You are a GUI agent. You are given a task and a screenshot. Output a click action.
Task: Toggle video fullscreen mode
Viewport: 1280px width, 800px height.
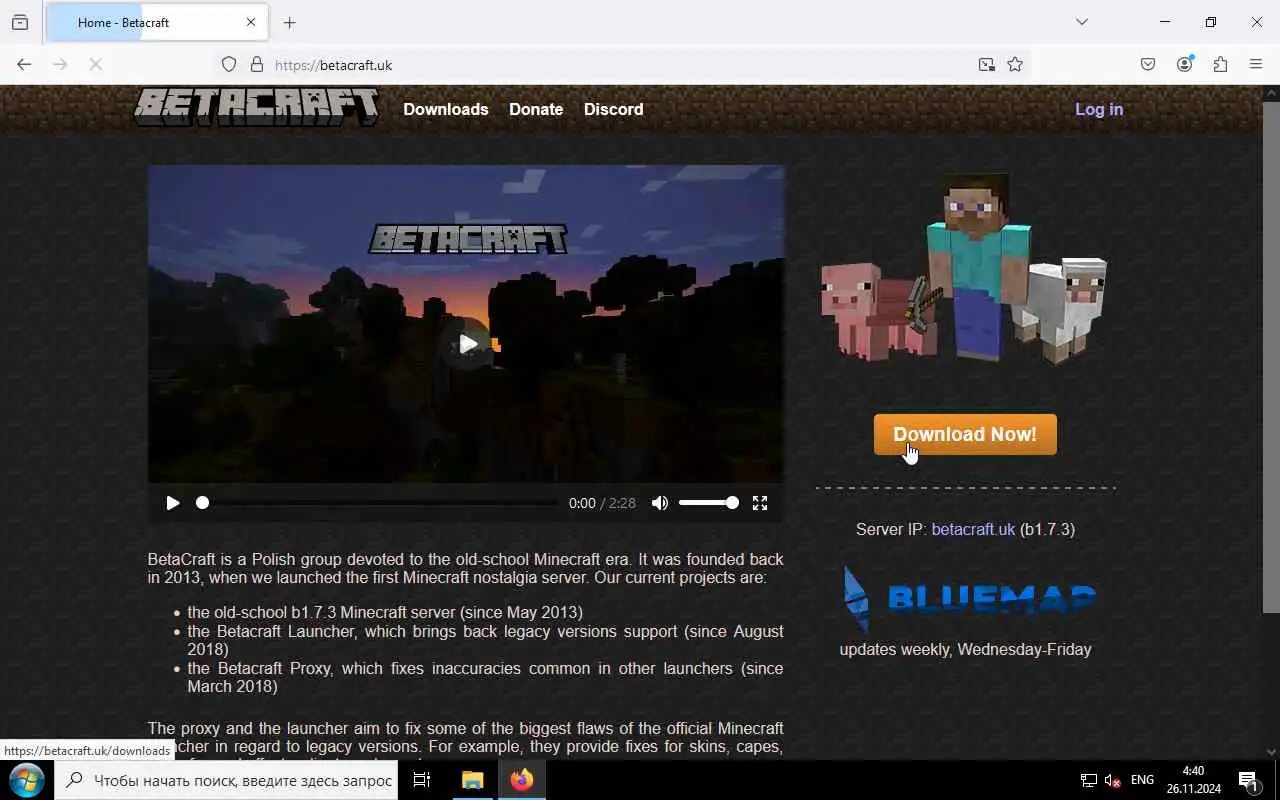coord(760,503)
